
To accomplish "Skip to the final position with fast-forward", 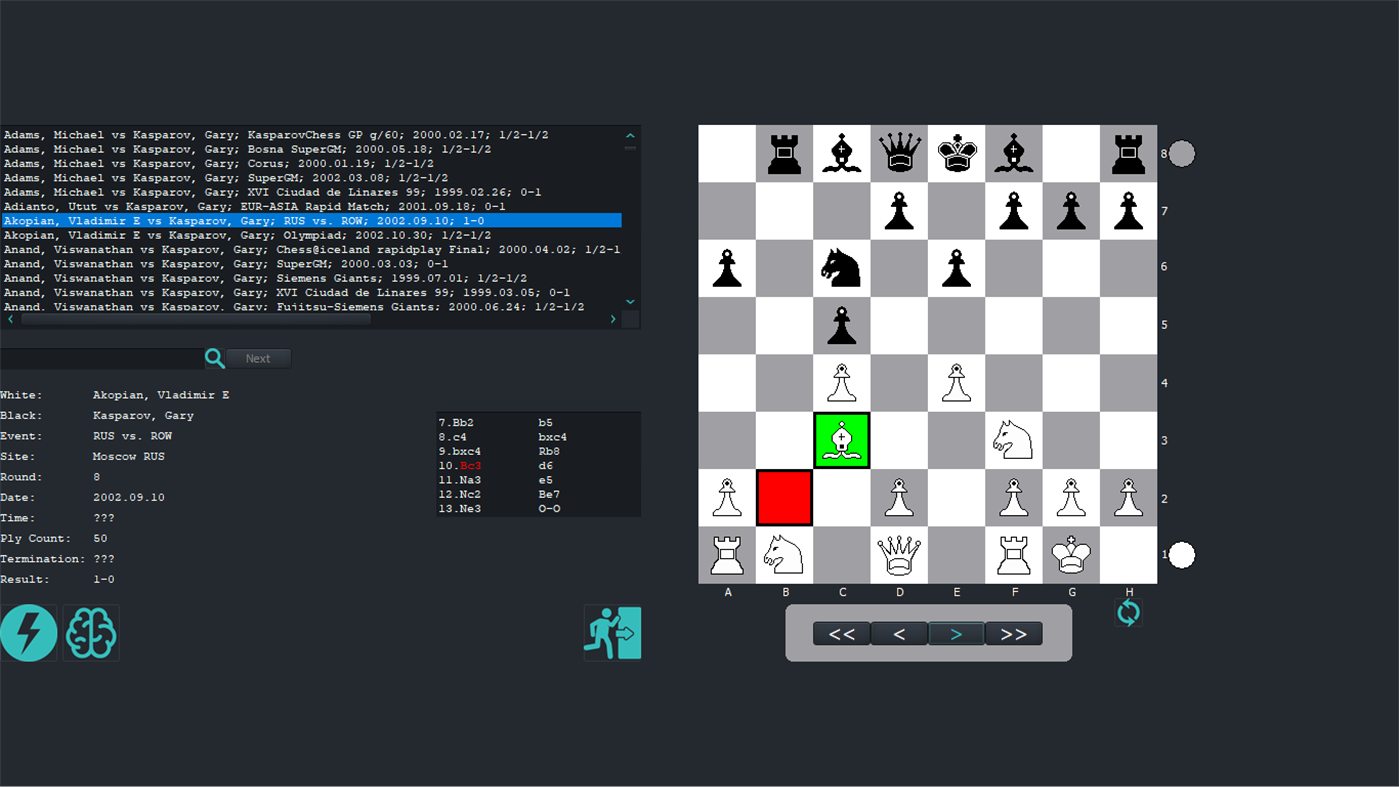I will [x=1013, y=633].
